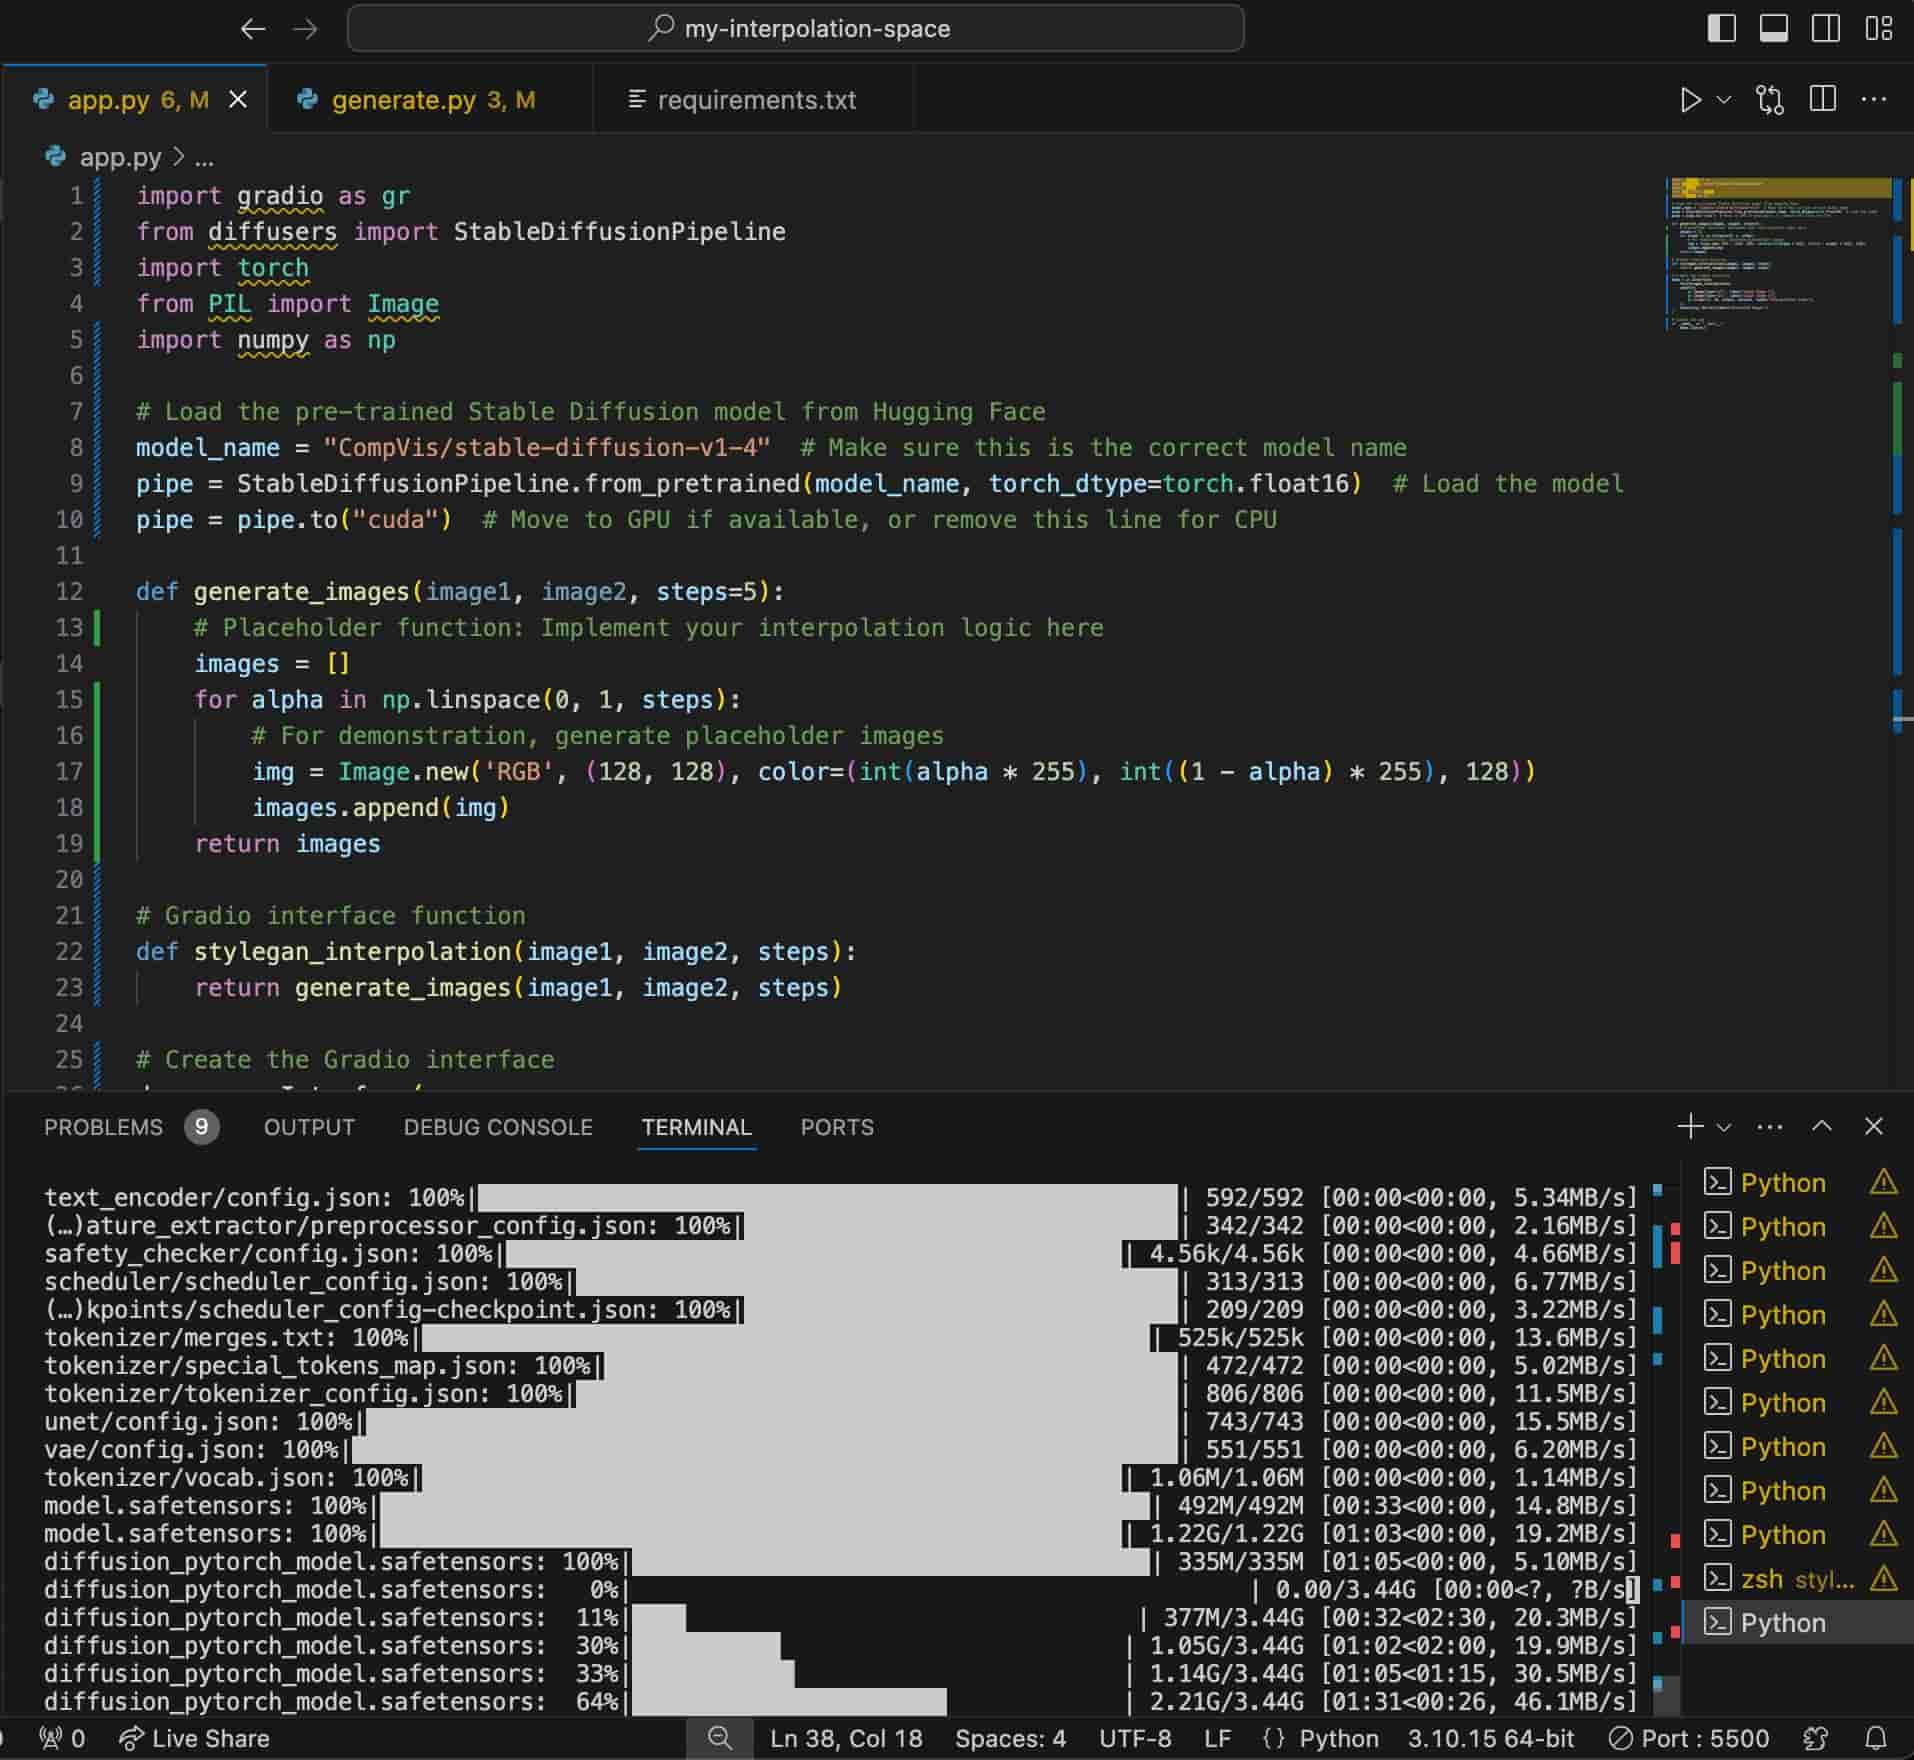
Task: Close the app.py editor tab
Action: [238, 100]
